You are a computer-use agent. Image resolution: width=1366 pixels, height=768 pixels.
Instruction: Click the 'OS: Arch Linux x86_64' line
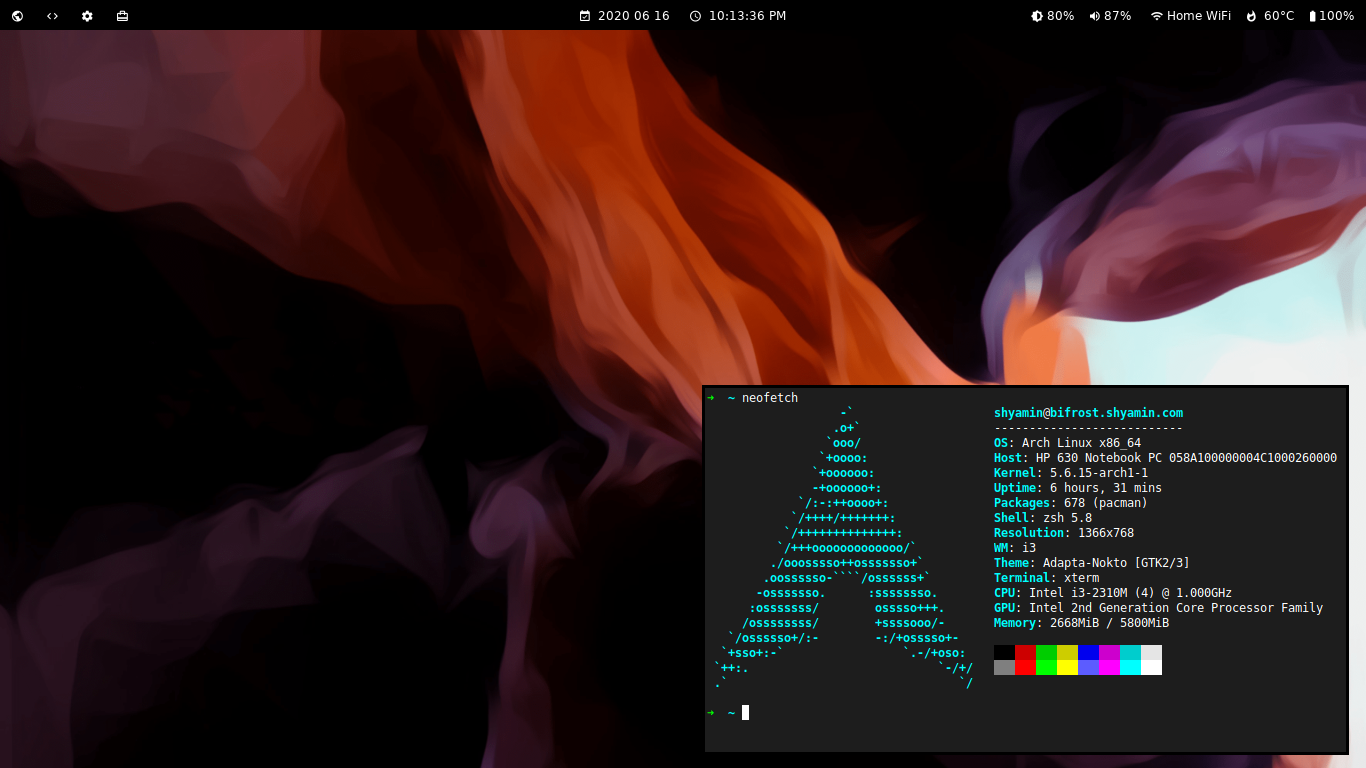pos(1067,443)
